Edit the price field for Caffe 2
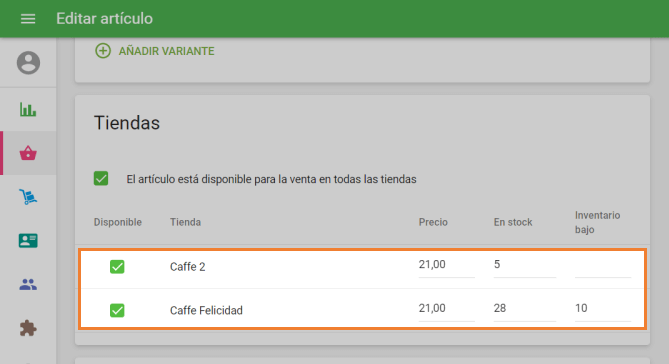Image resolution: width=669 pixels, height=364 pixels. coord(446,265)
